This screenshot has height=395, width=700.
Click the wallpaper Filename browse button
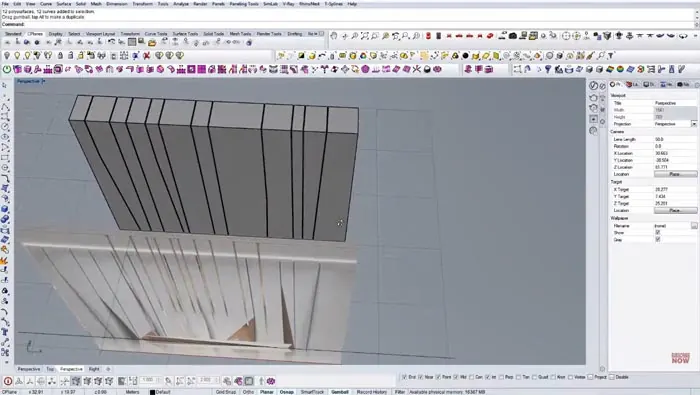pos(694,226)
